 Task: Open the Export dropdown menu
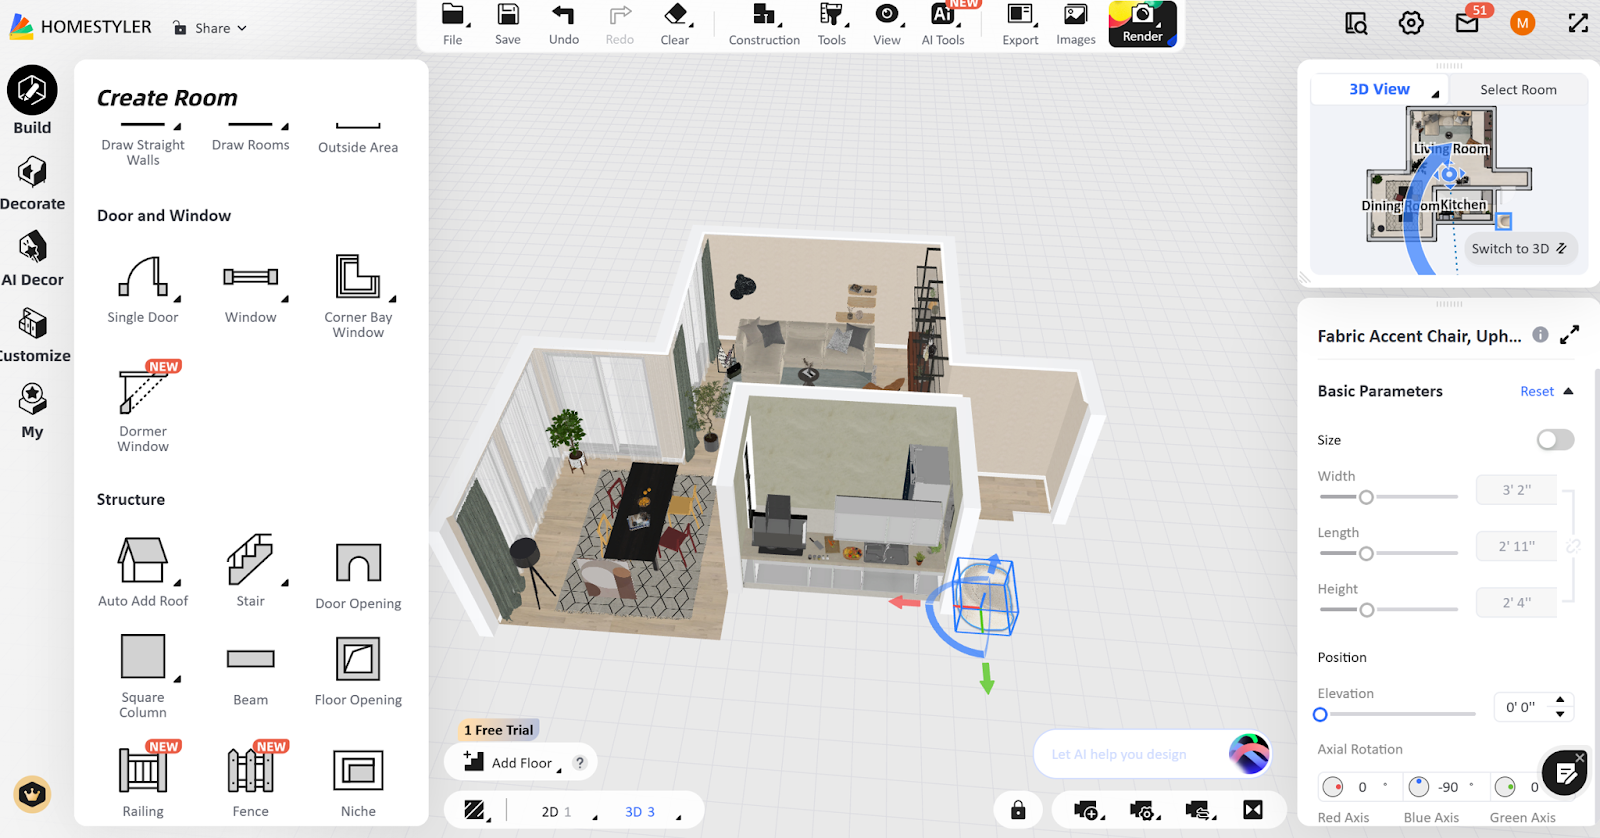(x=1021, y=24)
